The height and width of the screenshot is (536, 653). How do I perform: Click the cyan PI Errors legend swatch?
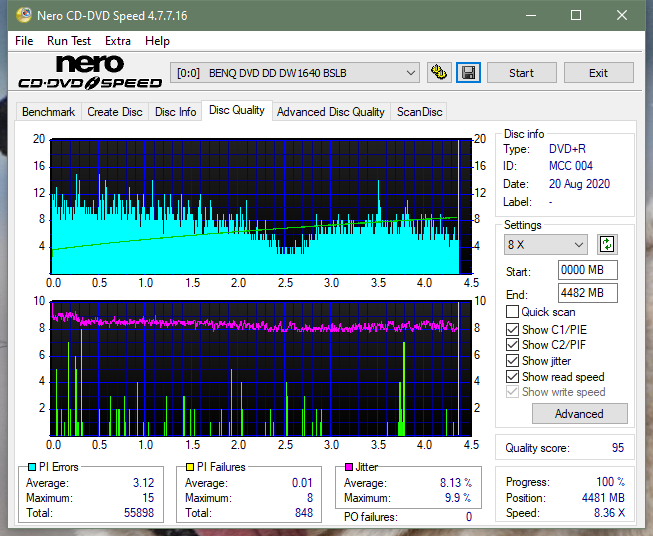coord(32,467)
